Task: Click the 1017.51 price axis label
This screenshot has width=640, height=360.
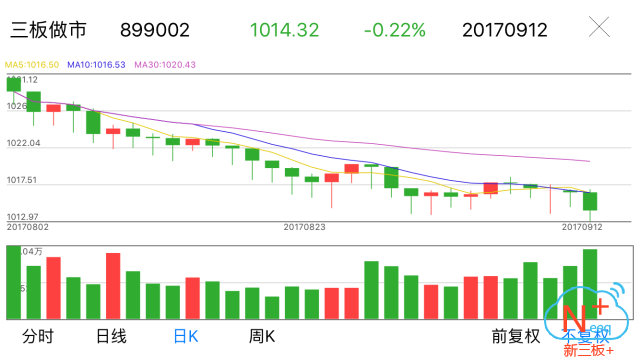Action: (22, 180)
